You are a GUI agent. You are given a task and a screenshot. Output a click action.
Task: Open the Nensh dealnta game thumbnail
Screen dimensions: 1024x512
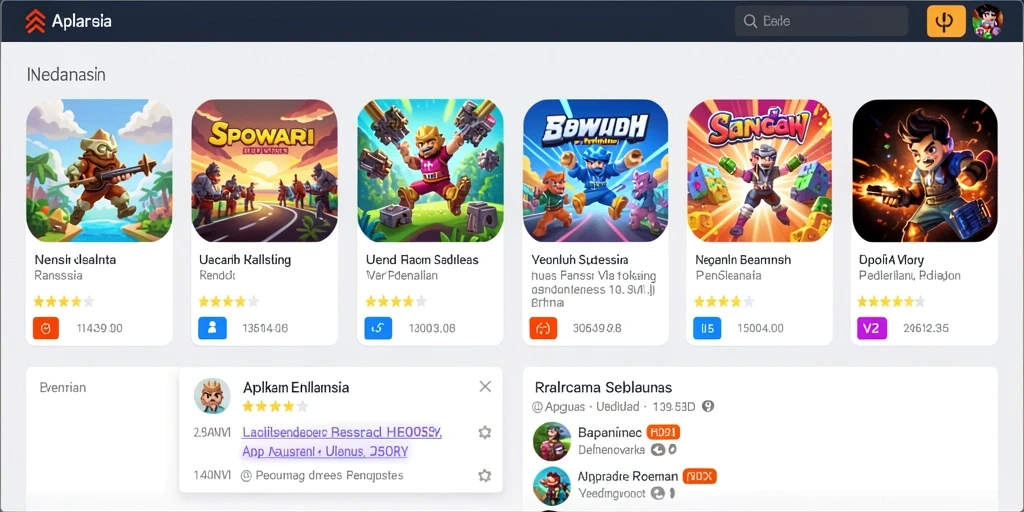pos(99,170)
